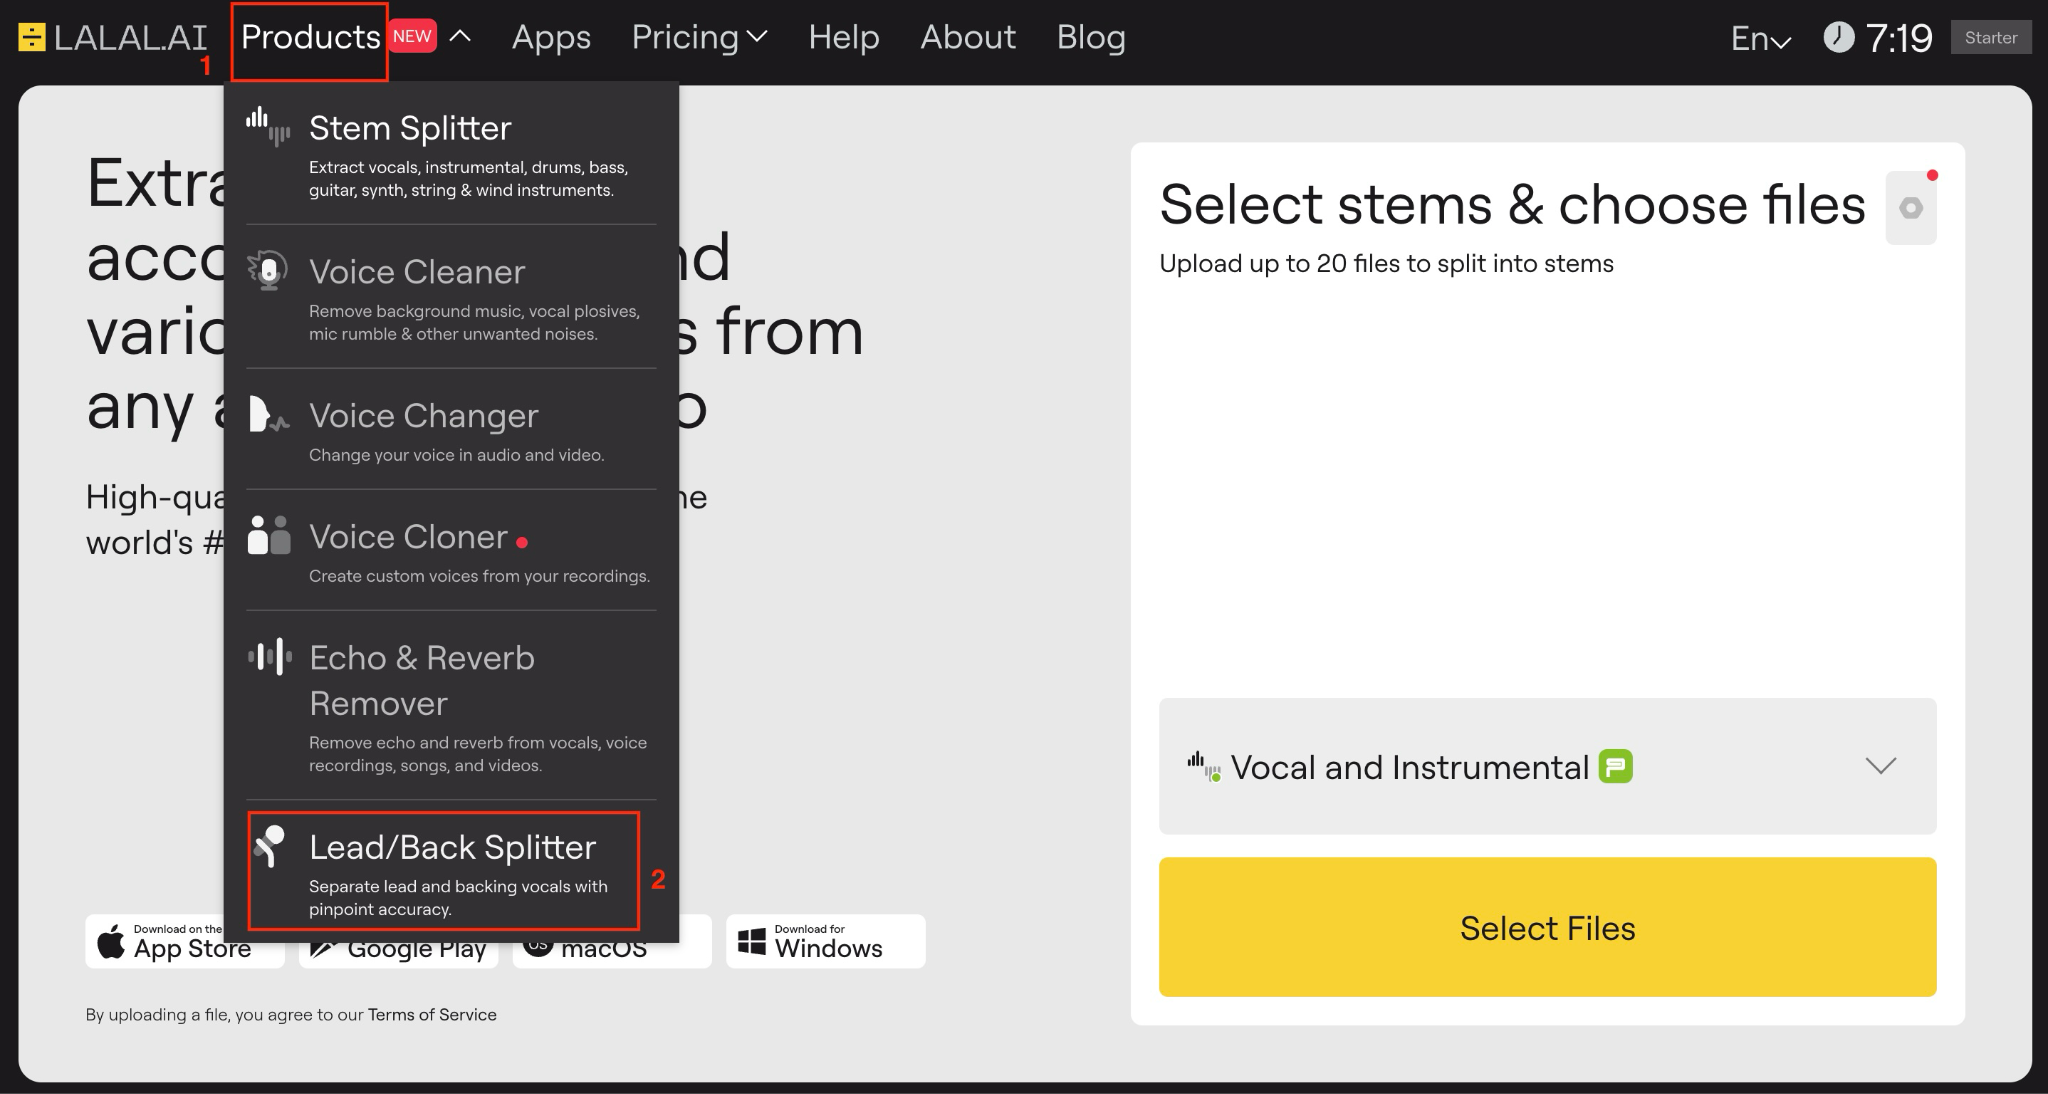
Task: Open the En language selector
Action: [x=1761, y=38]
